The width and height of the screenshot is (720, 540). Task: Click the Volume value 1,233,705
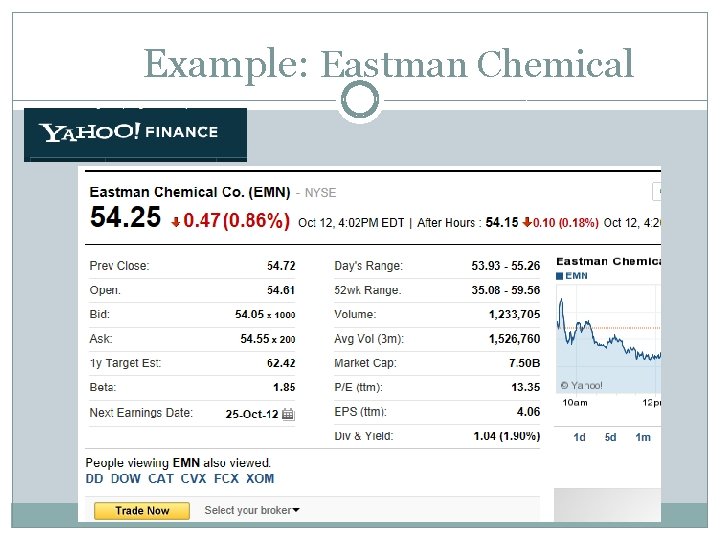pyautogui.click(x=514, y=315)
